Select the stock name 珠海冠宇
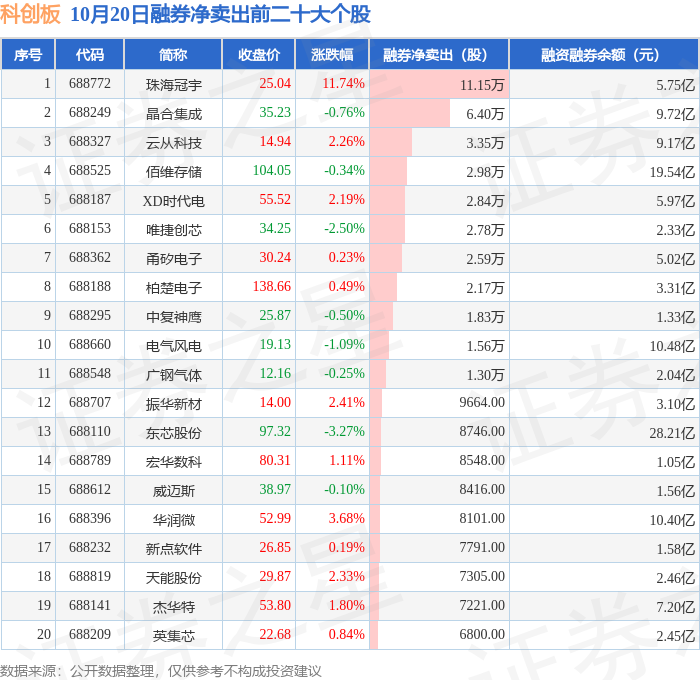The width and height of the screenshot is (700, 680). (174, 85)
